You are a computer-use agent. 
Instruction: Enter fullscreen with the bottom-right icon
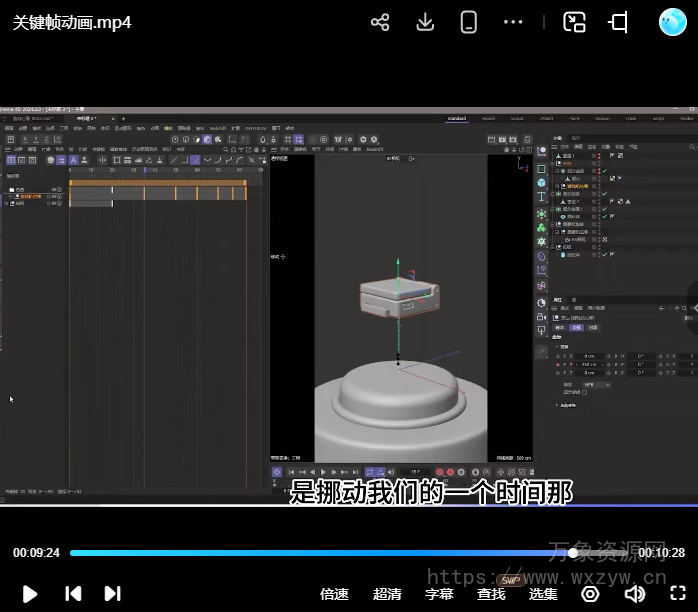point(677,593)
